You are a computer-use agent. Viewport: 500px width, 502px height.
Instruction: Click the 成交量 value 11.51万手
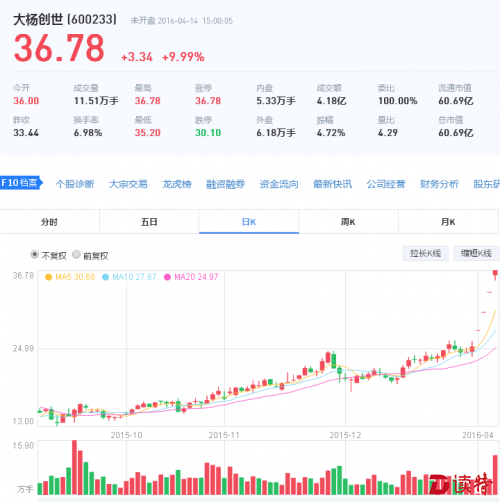[x=96, y=101]
